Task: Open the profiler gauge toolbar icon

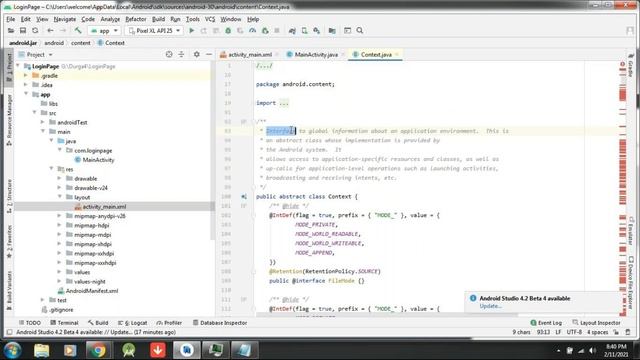Action: pos(253,31)
